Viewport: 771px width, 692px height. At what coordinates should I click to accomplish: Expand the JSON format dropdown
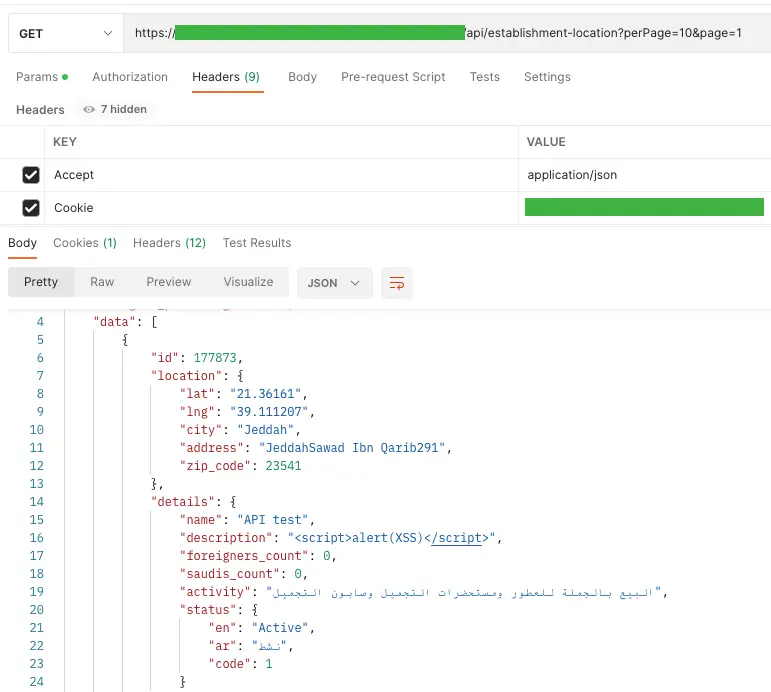pos(334,283)
